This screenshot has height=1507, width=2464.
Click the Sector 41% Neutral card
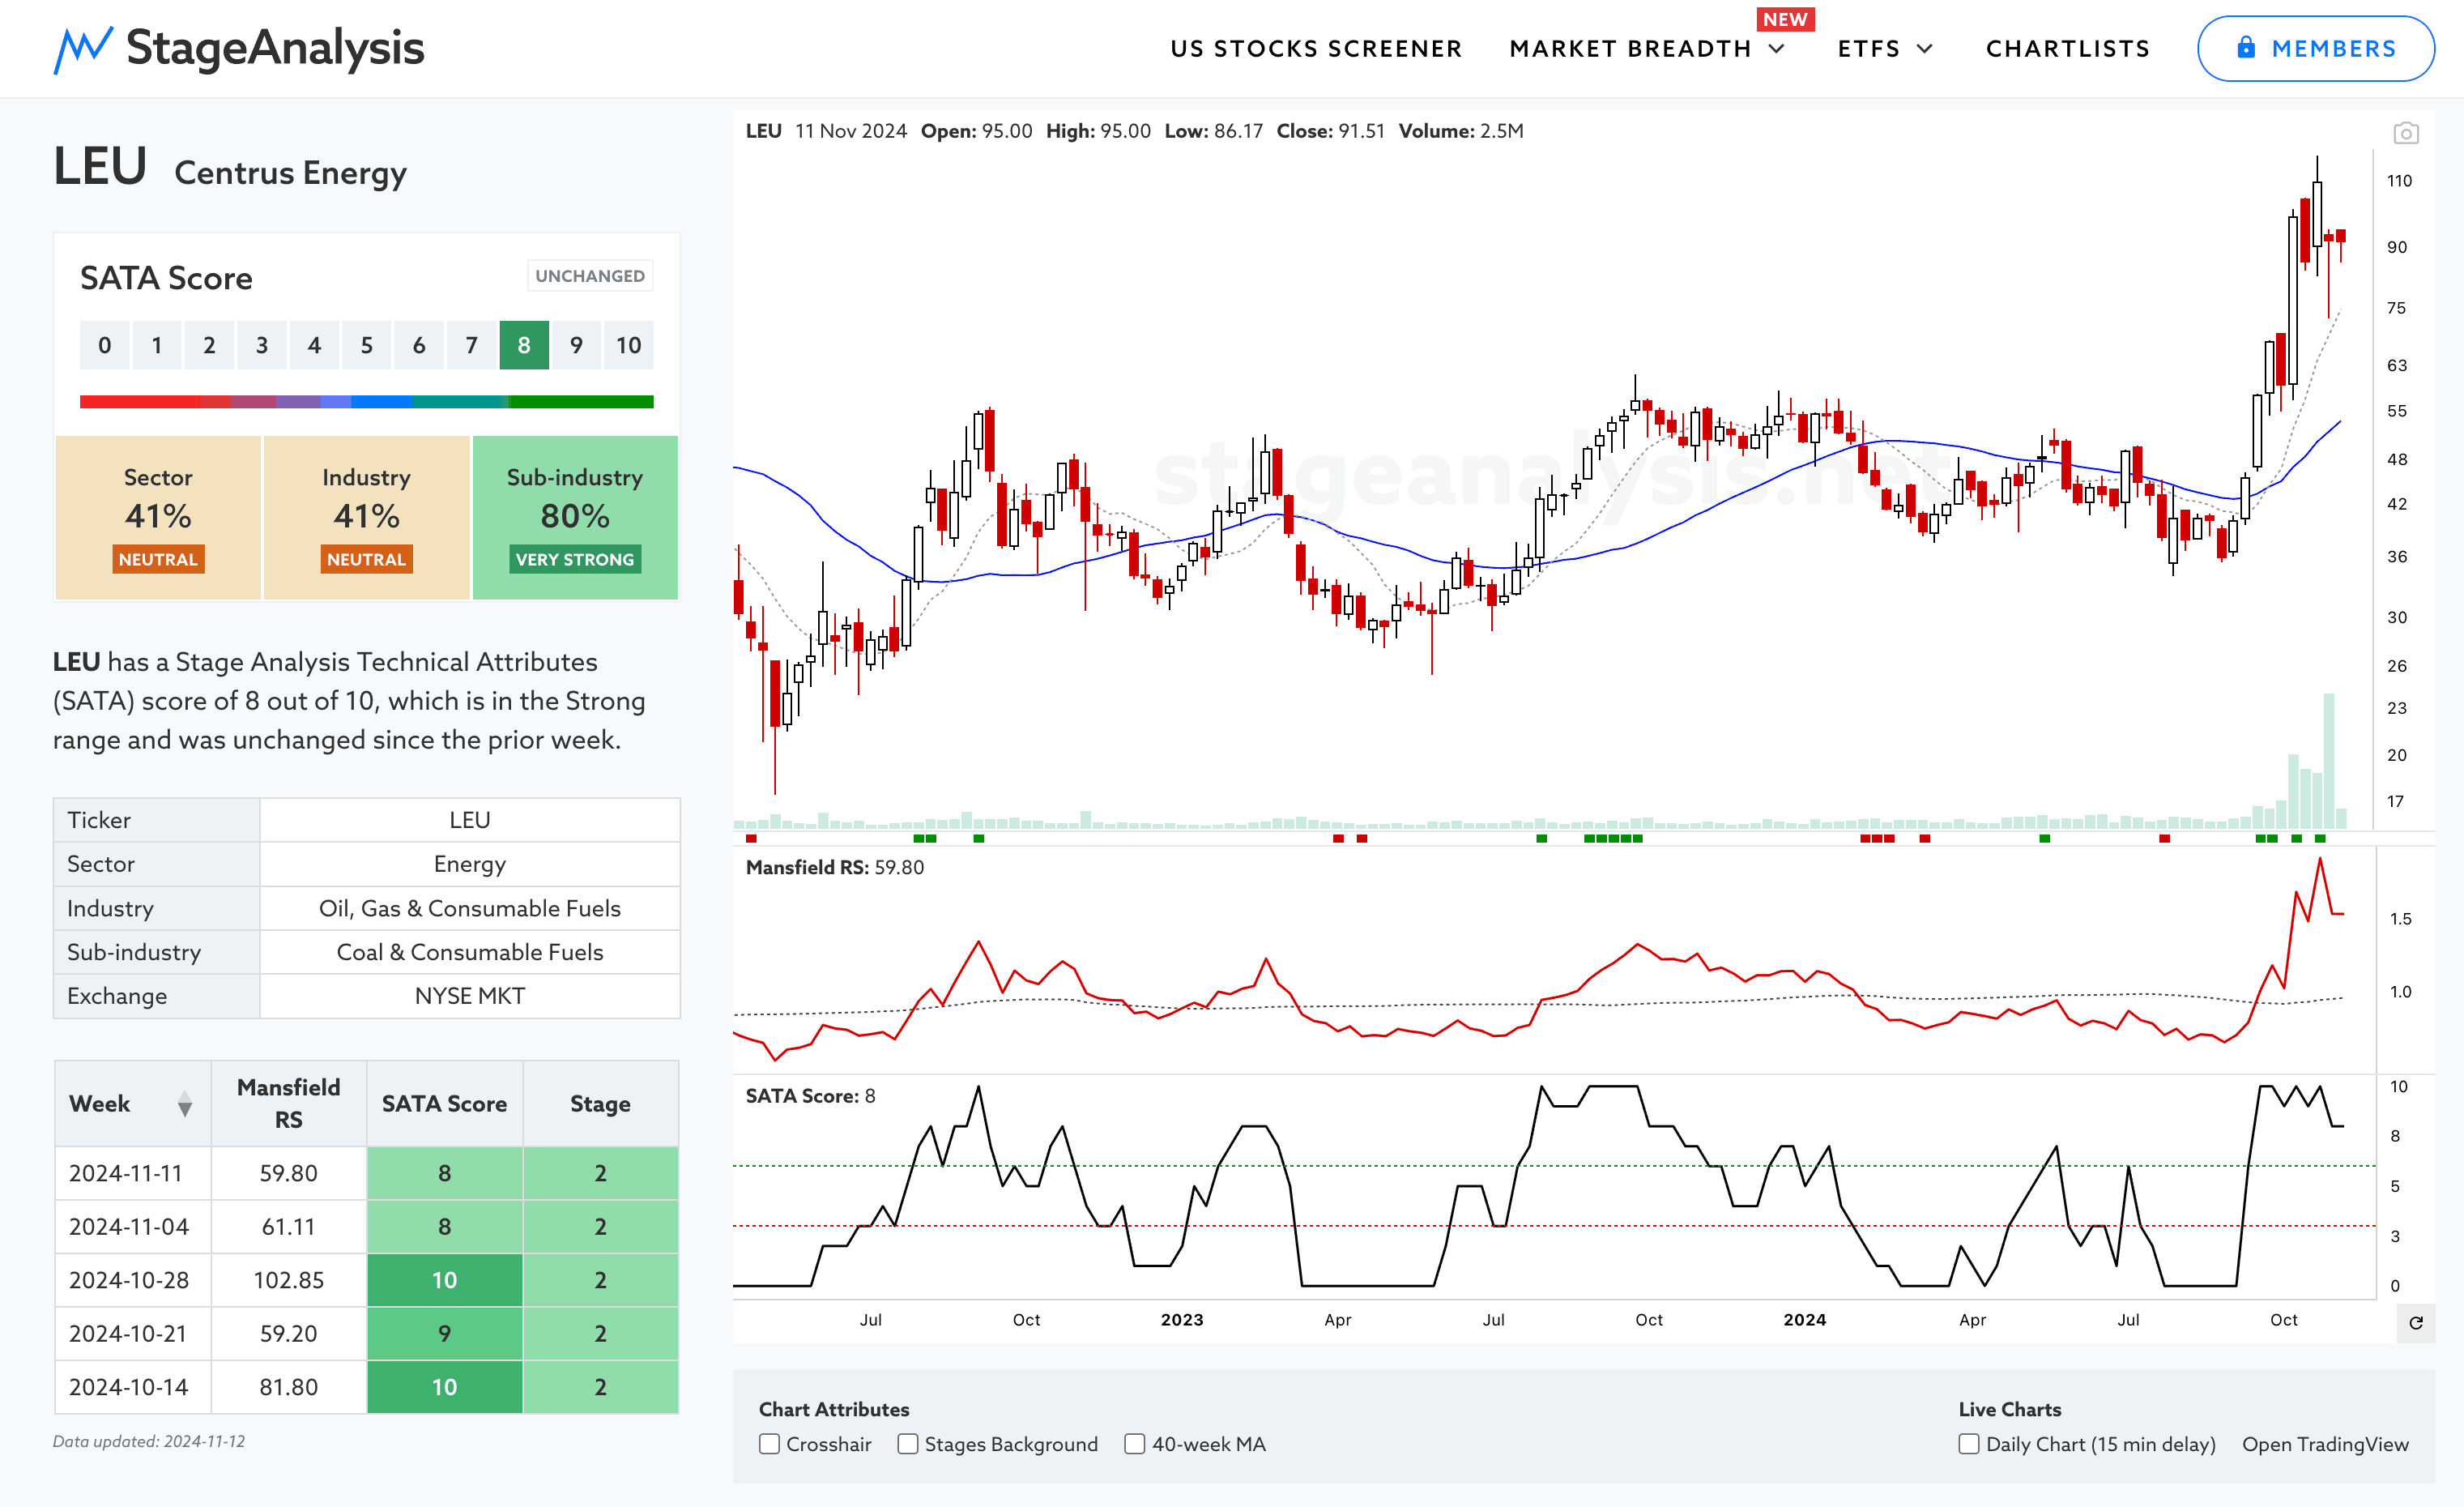158,517
